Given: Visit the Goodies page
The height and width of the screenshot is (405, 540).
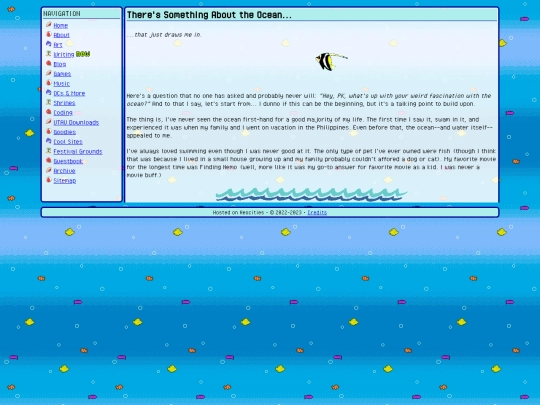Looking at the screenshot, I should coord(65,132).
